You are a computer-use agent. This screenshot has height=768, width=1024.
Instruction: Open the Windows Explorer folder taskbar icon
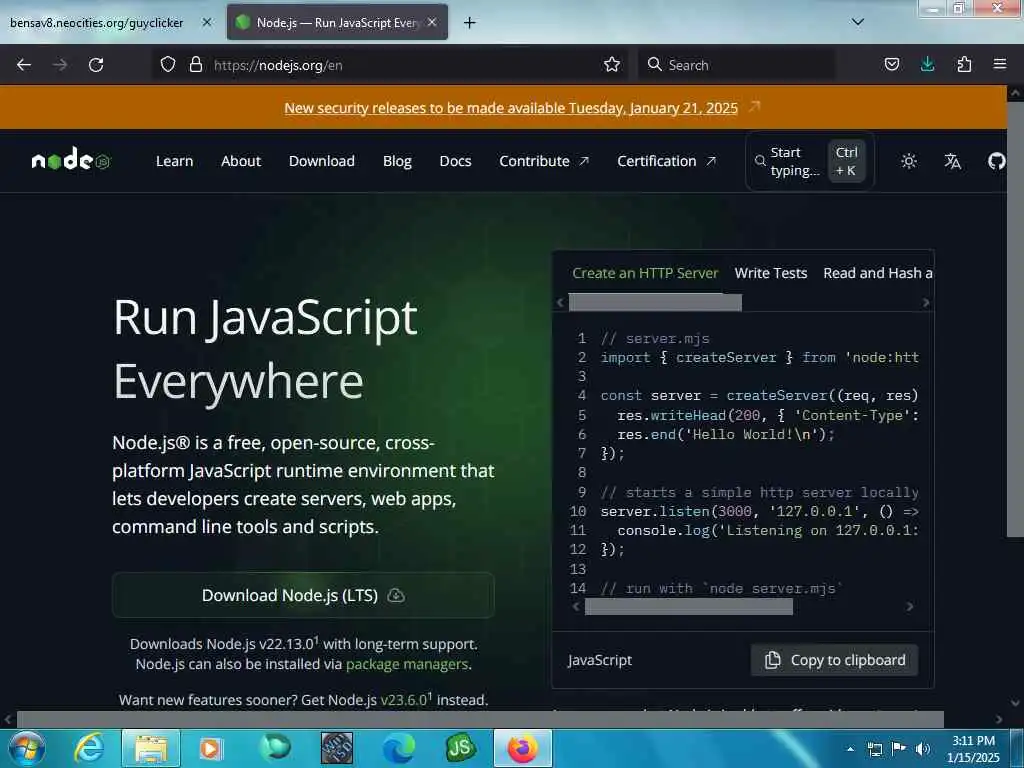pyautogui.click(x=151, y=748)
